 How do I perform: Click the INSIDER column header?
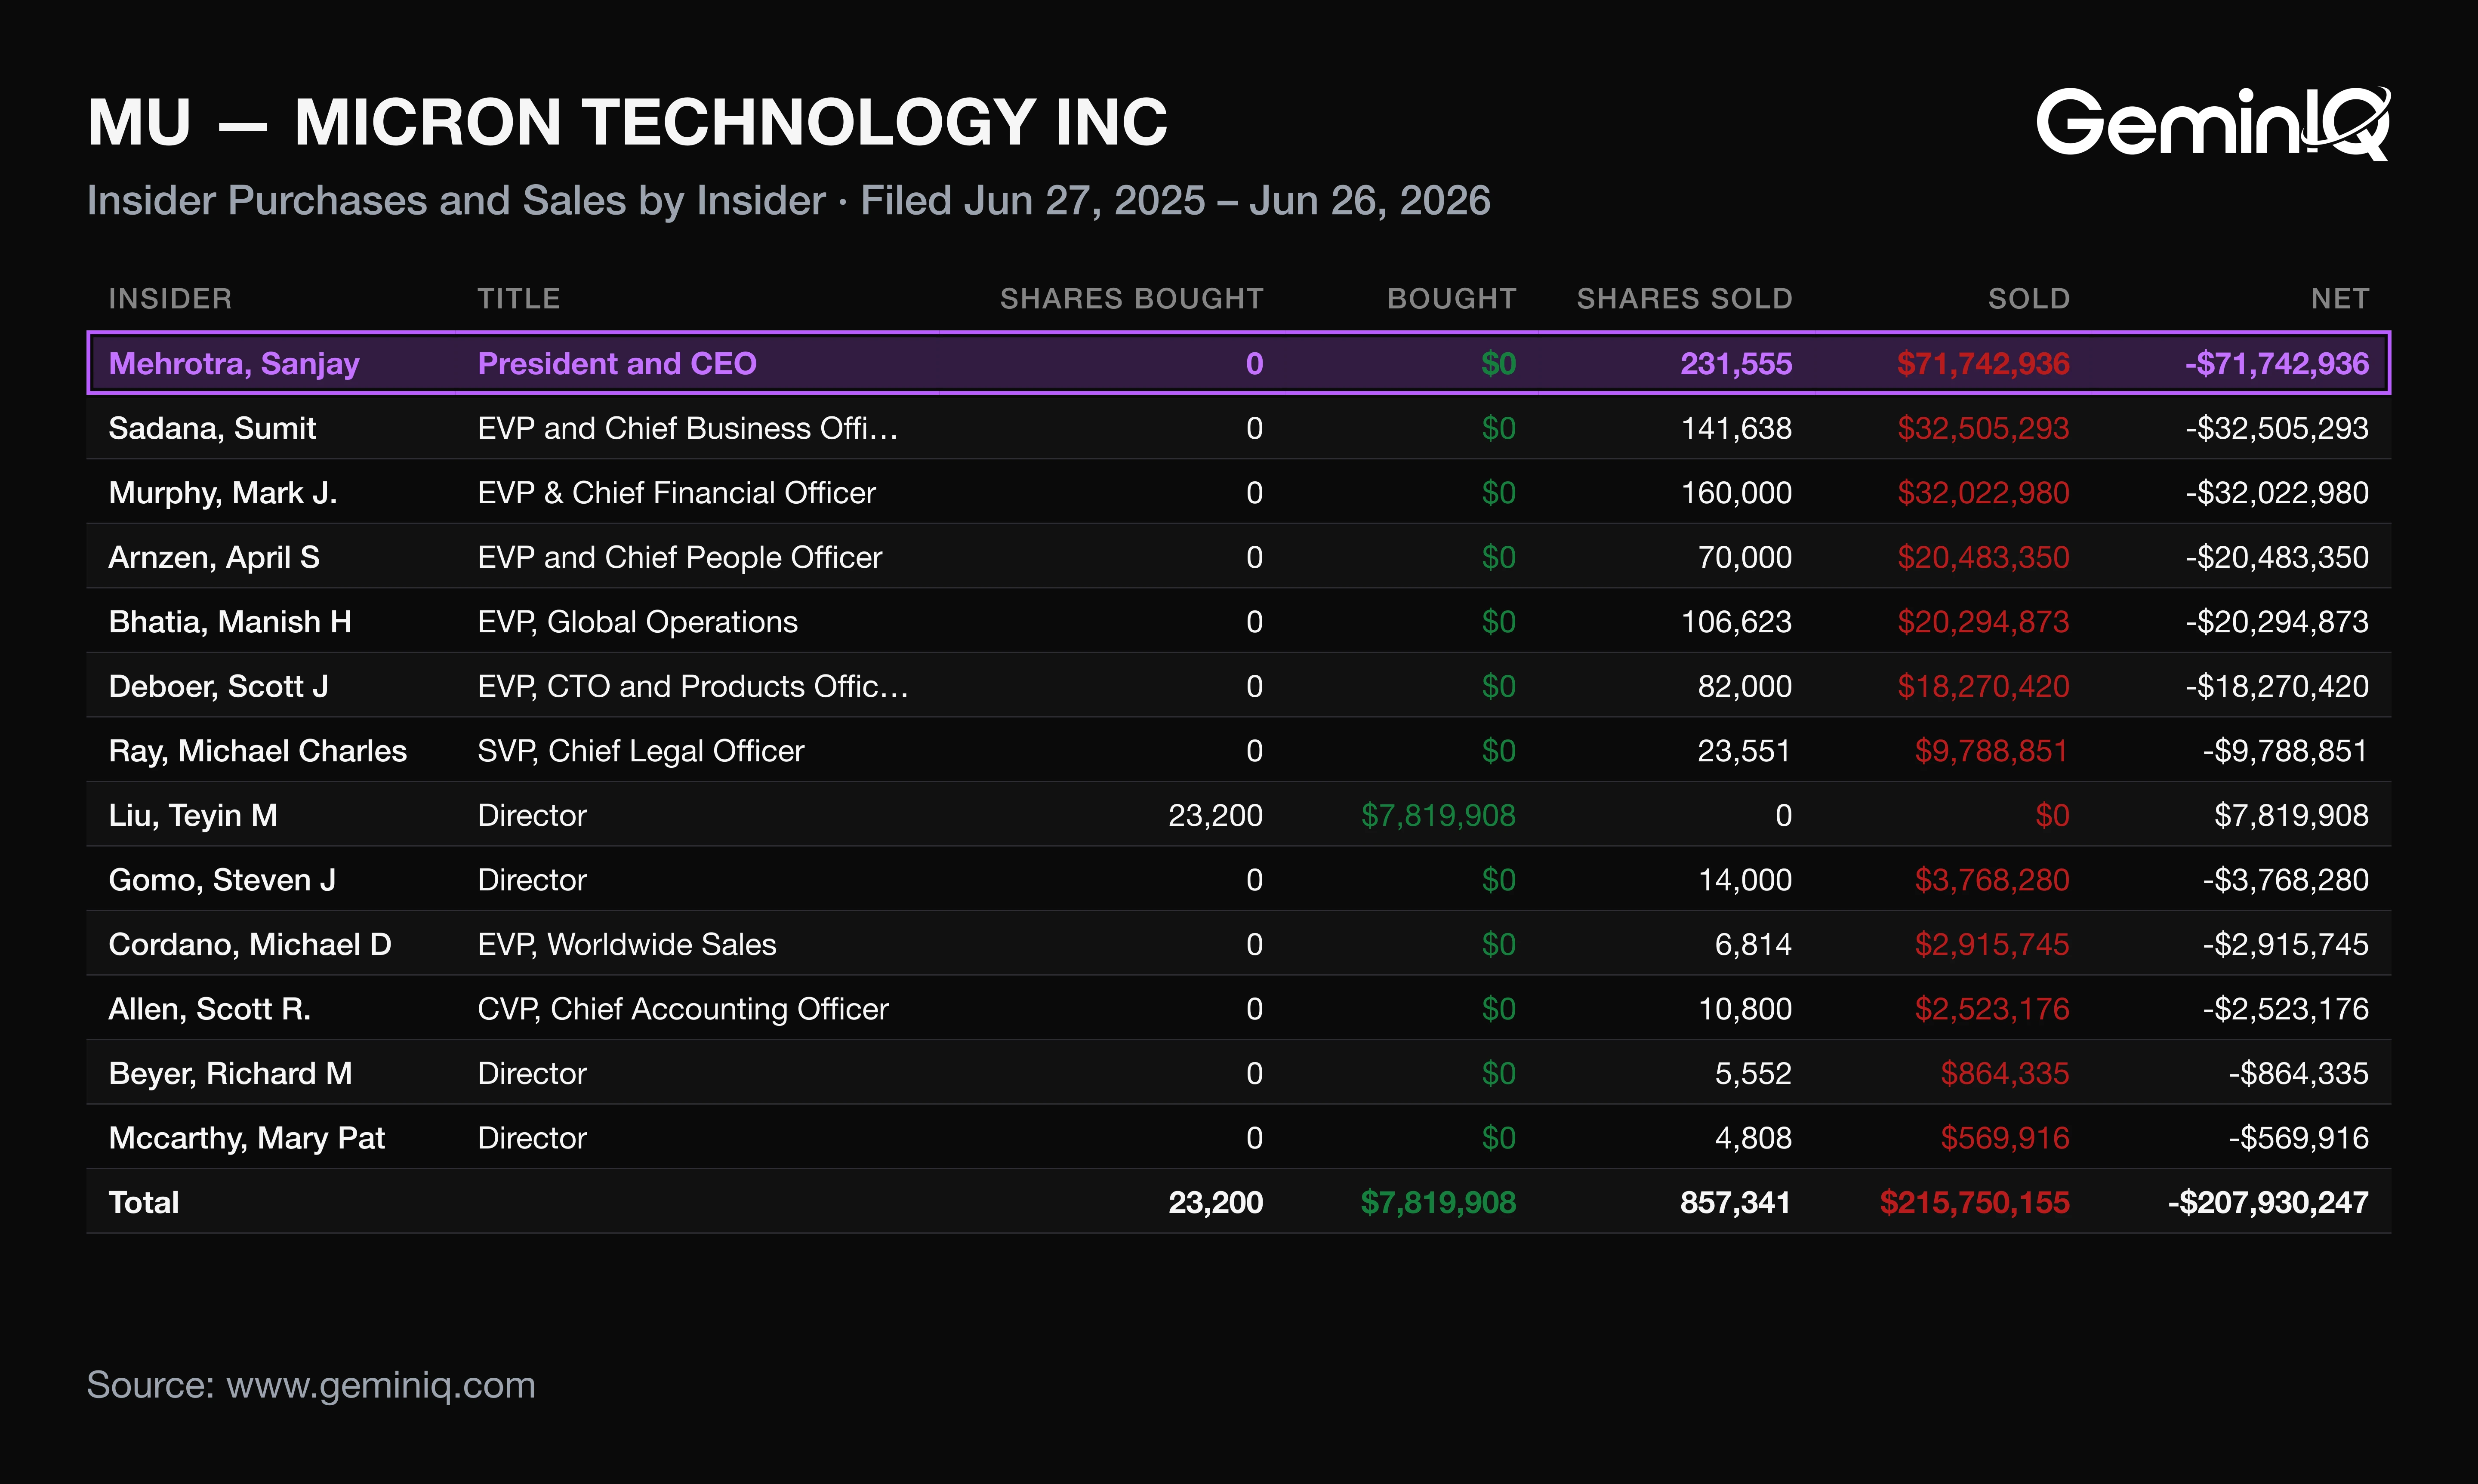click(x=170, y=299)
